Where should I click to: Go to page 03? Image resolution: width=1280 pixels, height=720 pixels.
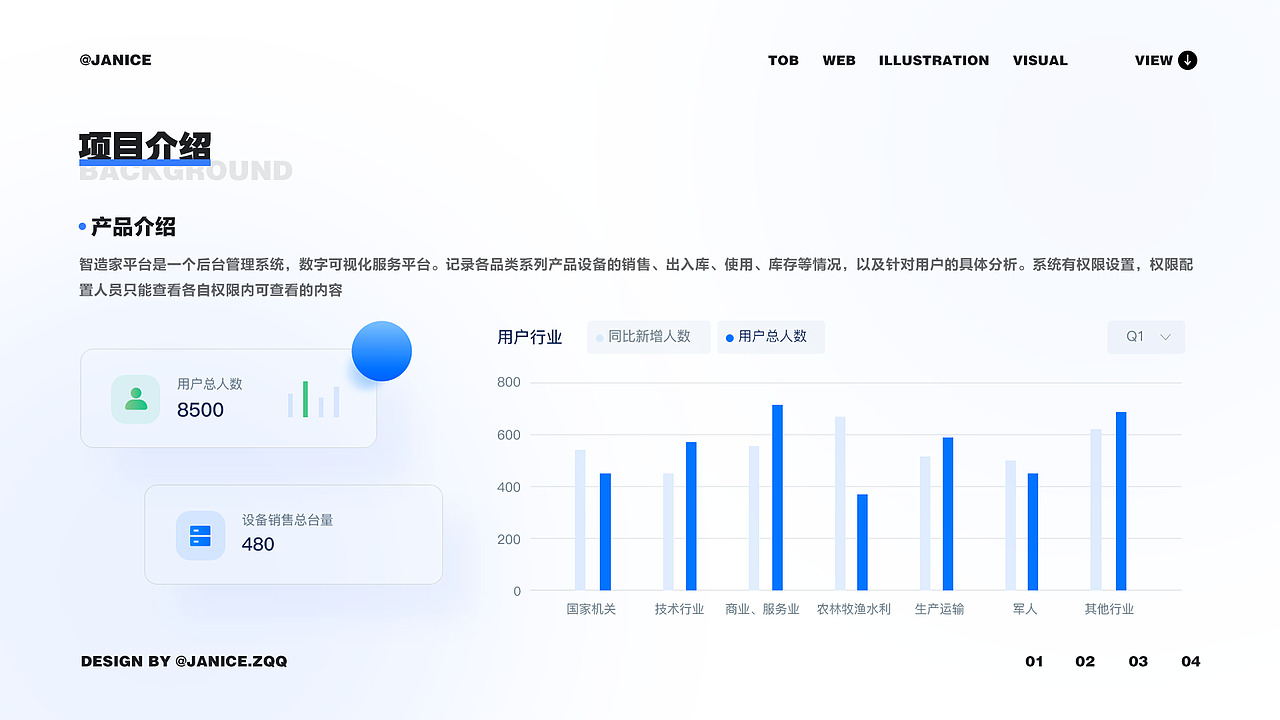click(x=1138, y=661)
